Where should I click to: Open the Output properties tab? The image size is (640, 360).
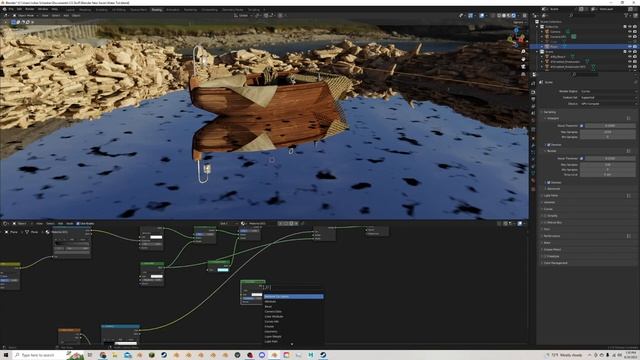[533, 99]
